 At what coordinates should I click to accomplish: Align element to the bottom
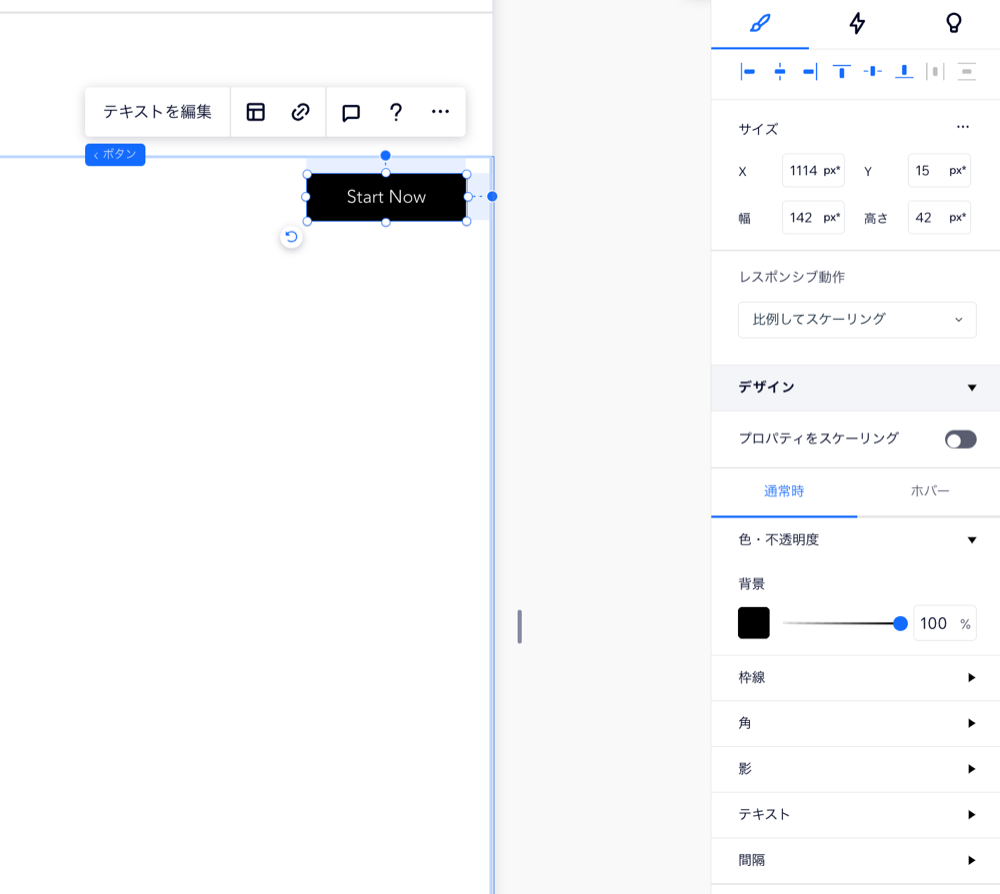[x=904, y=71]
